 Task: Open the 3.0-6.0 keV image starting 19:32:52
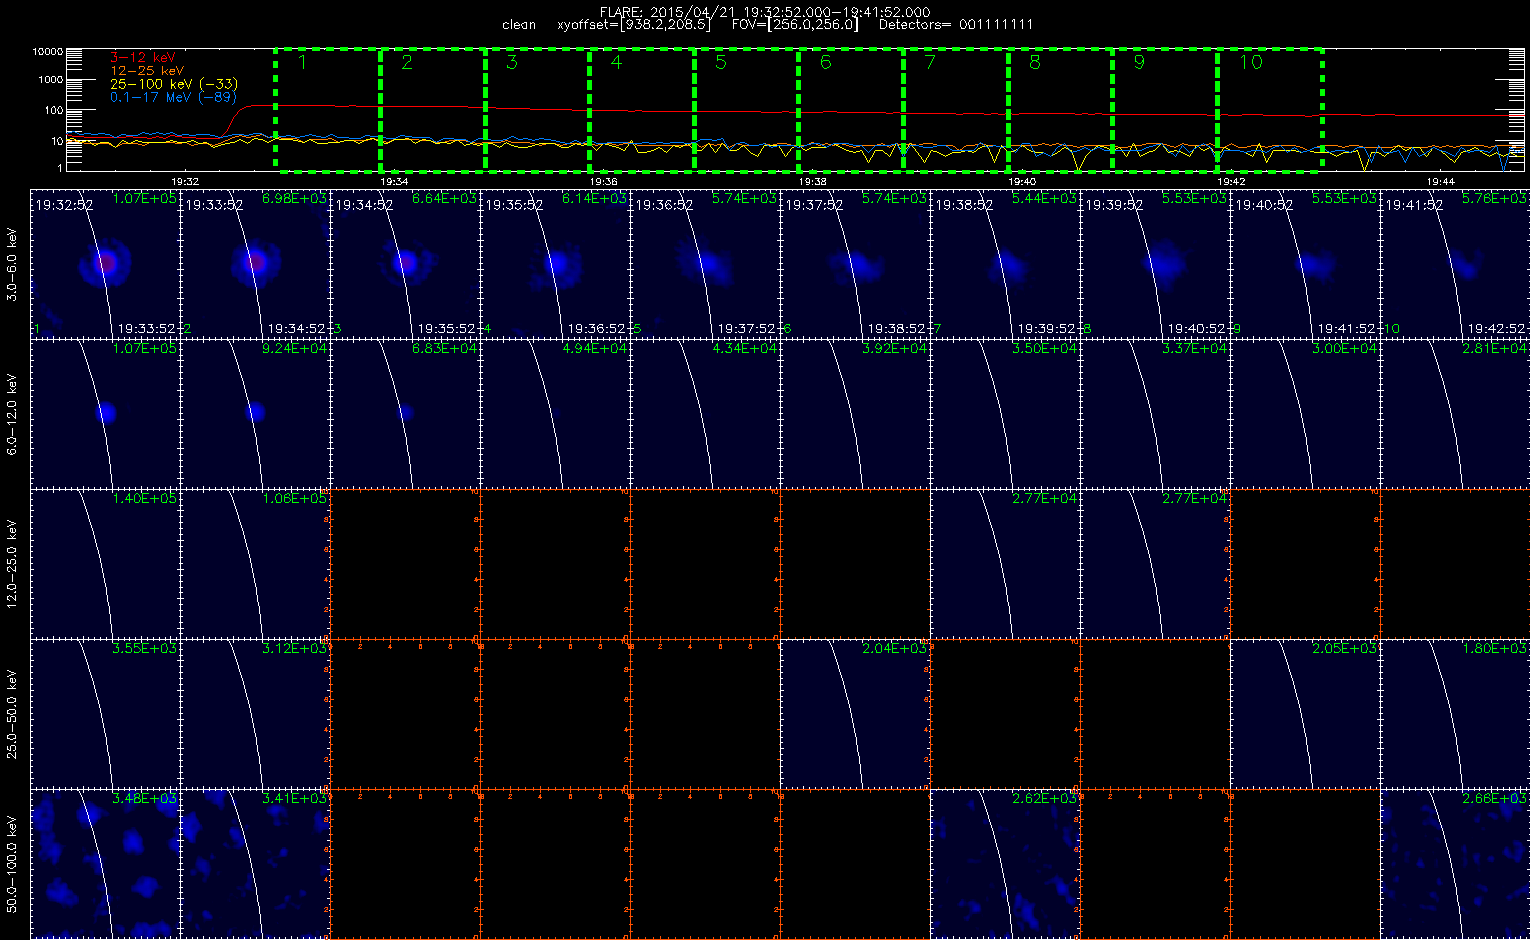105,263
